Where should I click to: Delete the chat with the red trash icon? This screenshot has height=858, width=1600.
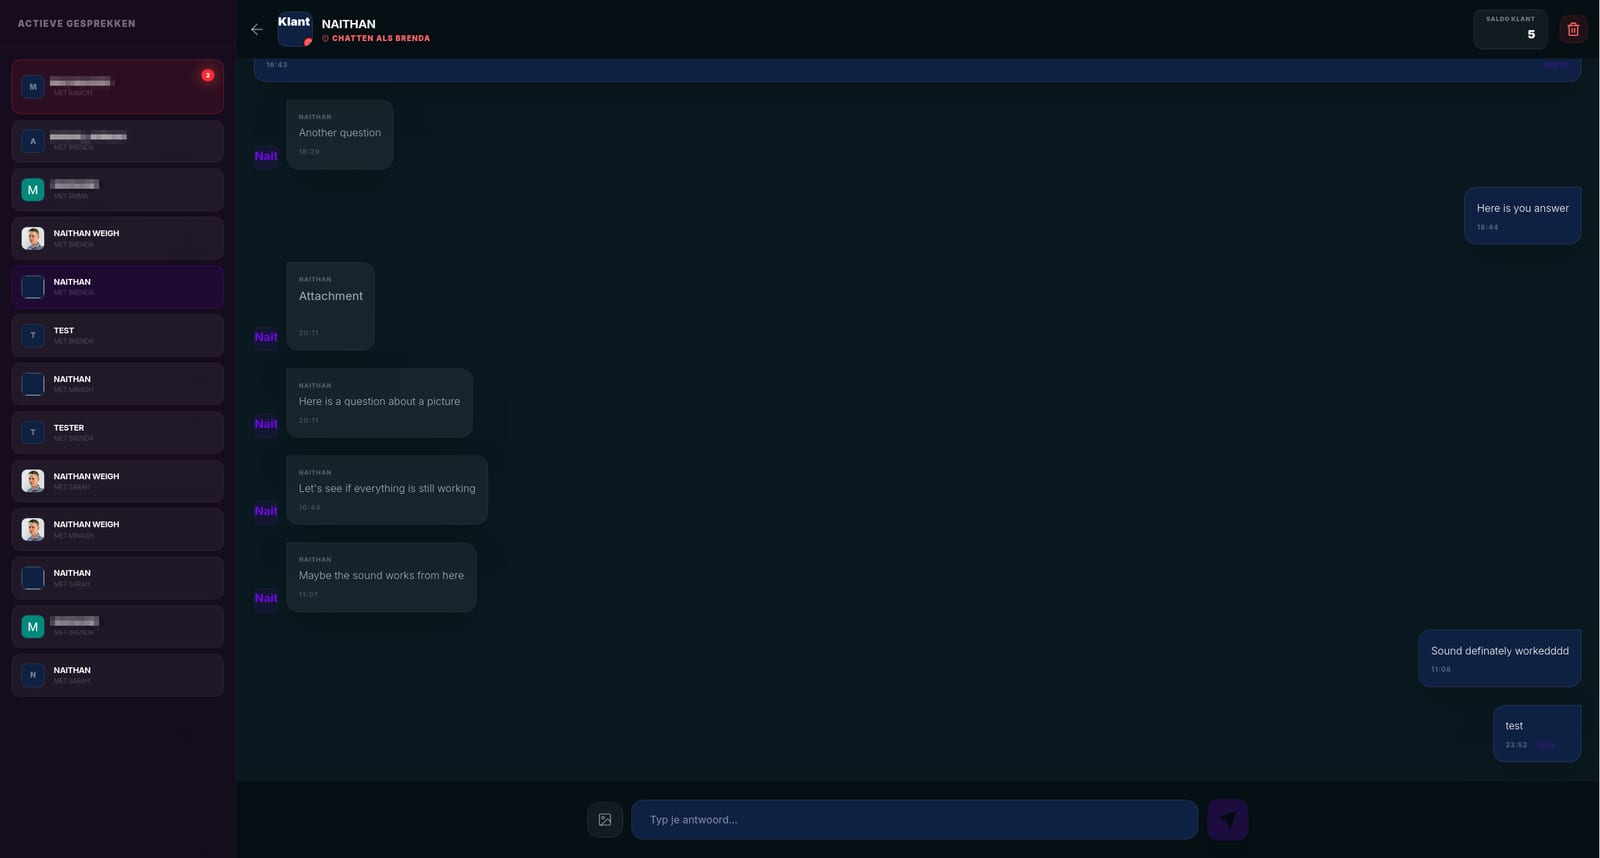(1573, 30)
